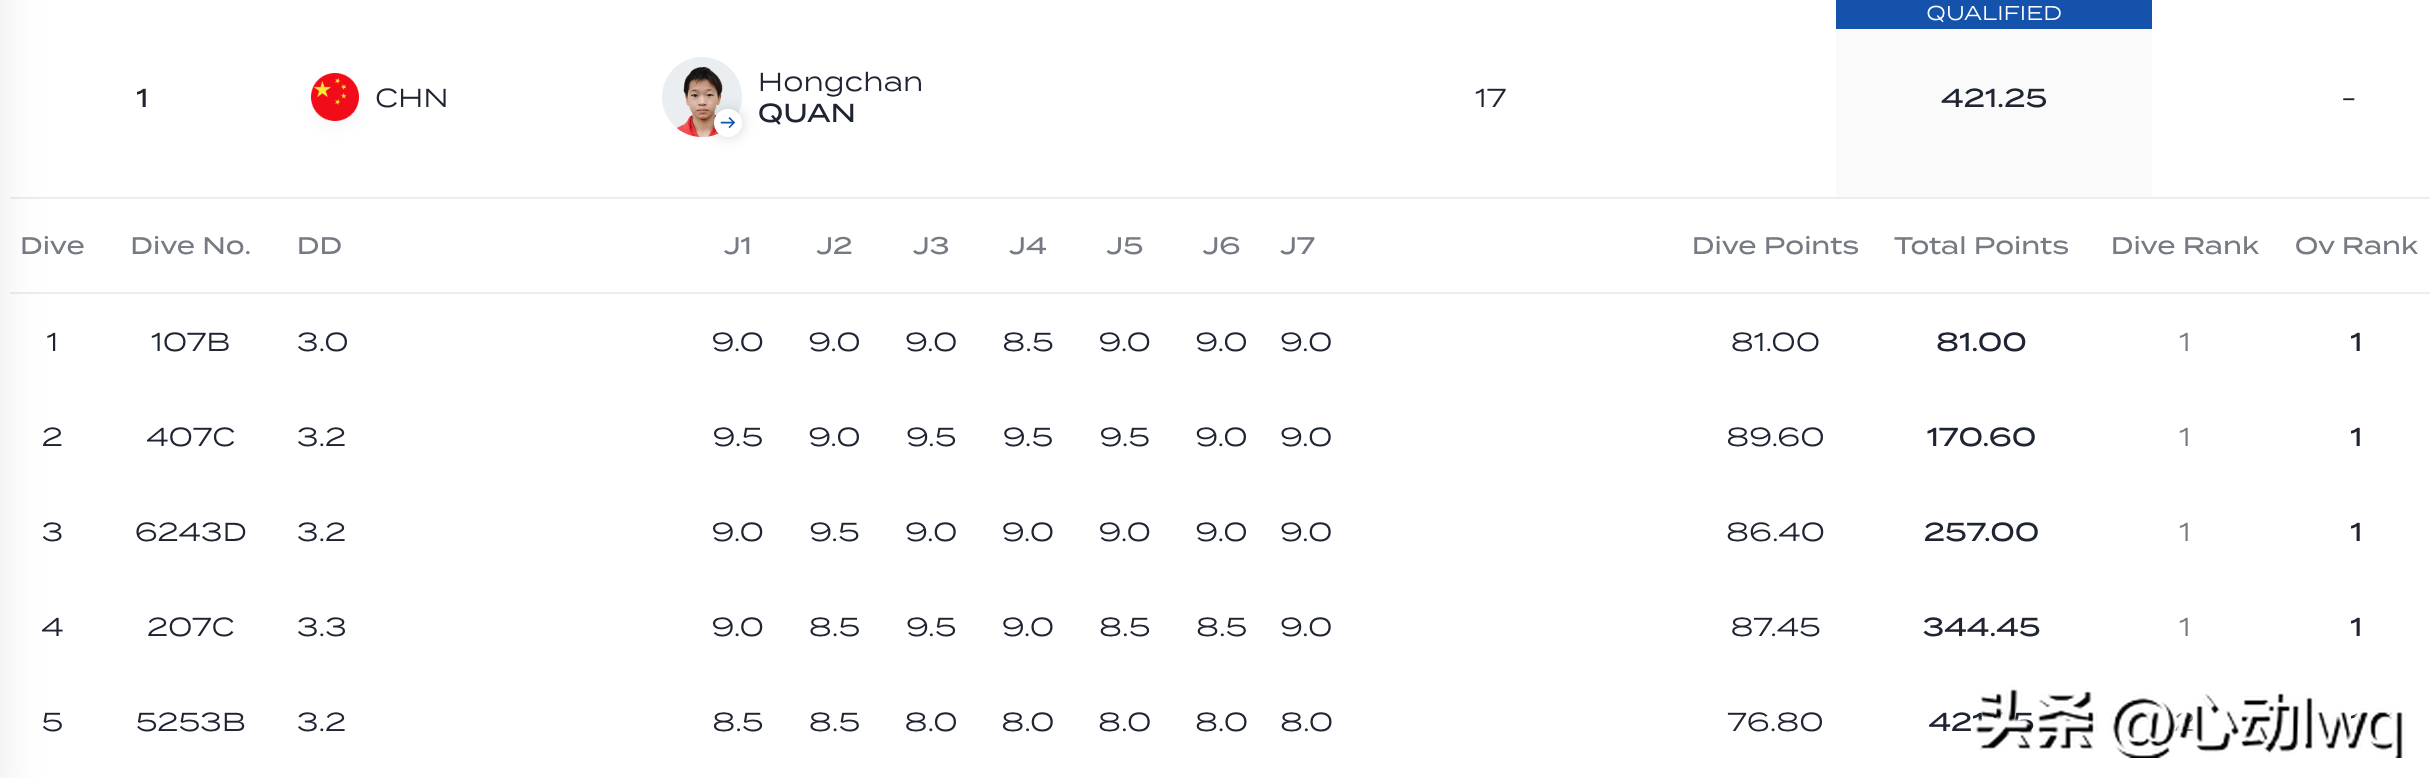Select dive number 6243D

pyautogui.click(x=190, y=532)
